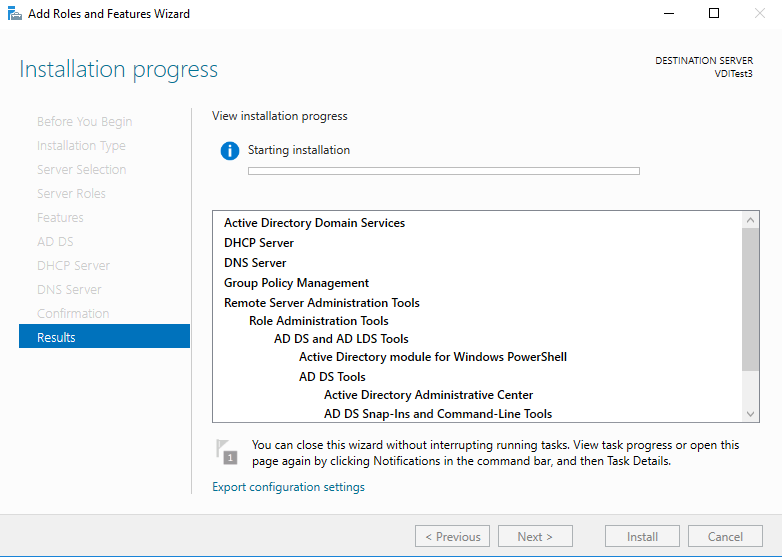The width and height of the screenshot is (782, 557).
Task: Select Remote Server Administration Tools entry
Action: coord(321,302)
